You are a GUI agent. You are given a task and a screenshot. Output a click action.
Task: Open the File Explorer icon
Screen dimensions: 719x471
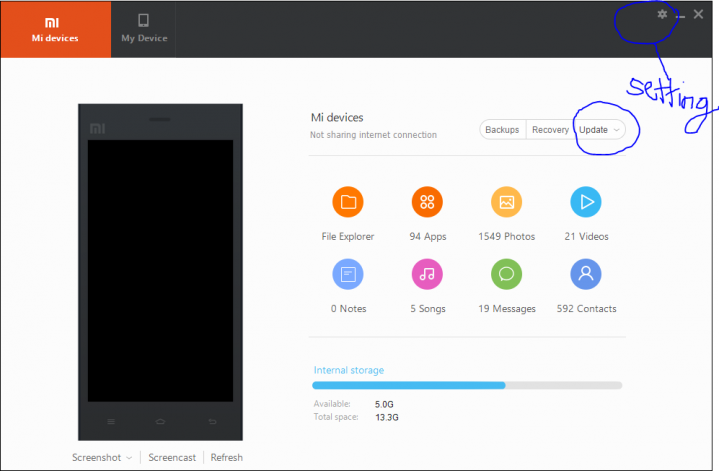348,202
